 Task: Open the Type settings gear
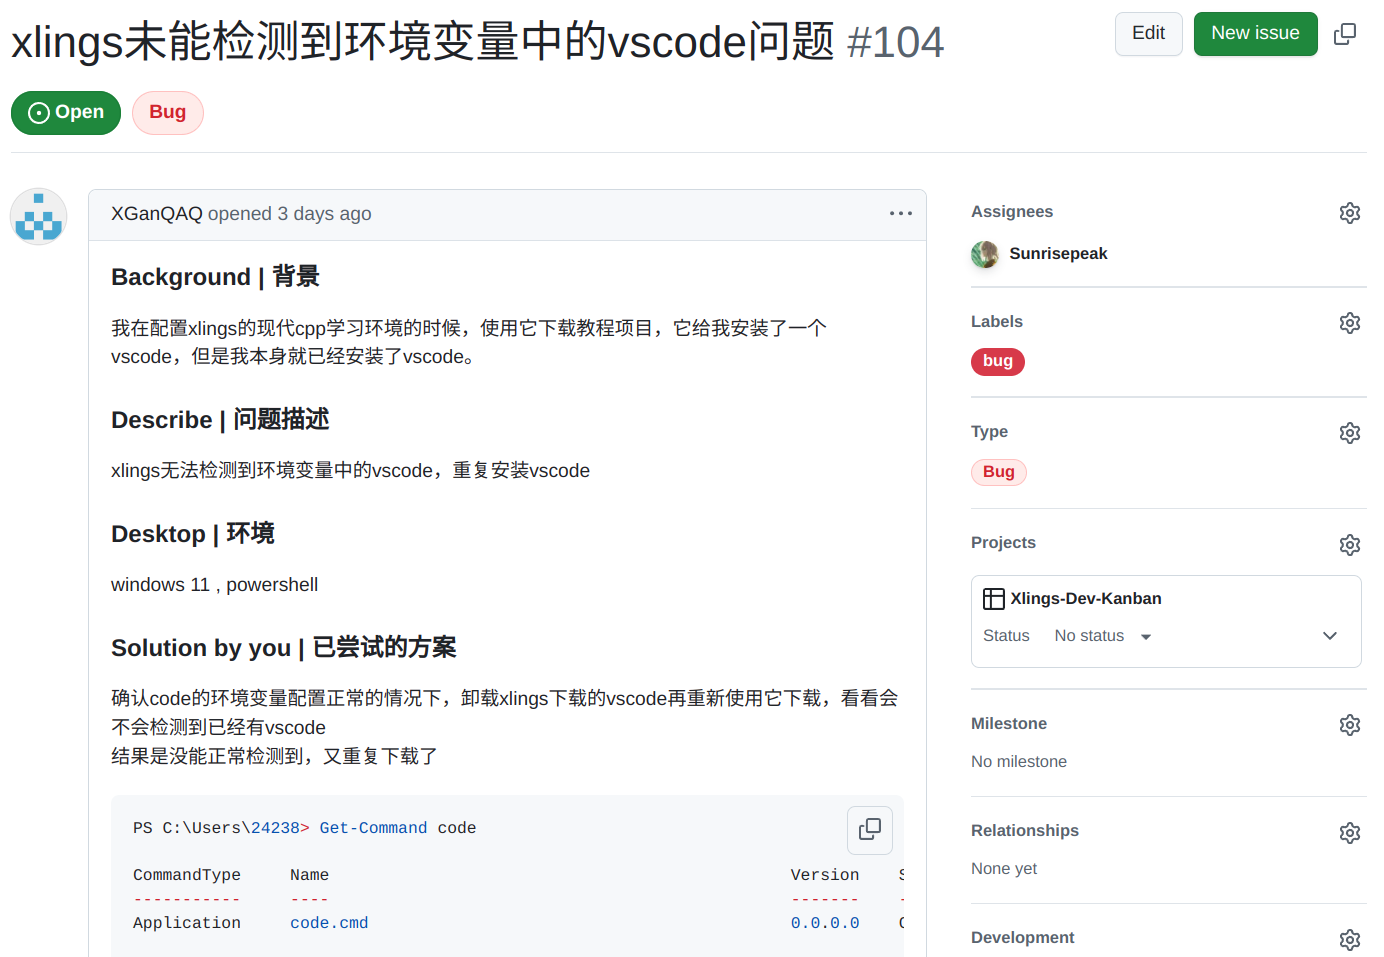(x=1350, y=433)
